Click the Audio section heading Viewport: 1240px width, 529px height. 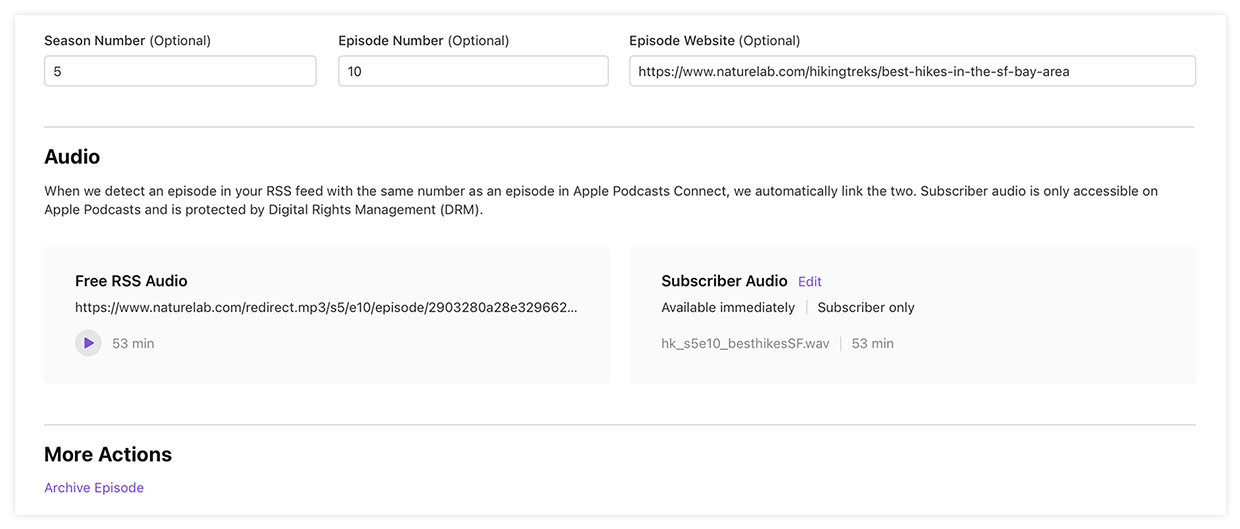point(72,157)
